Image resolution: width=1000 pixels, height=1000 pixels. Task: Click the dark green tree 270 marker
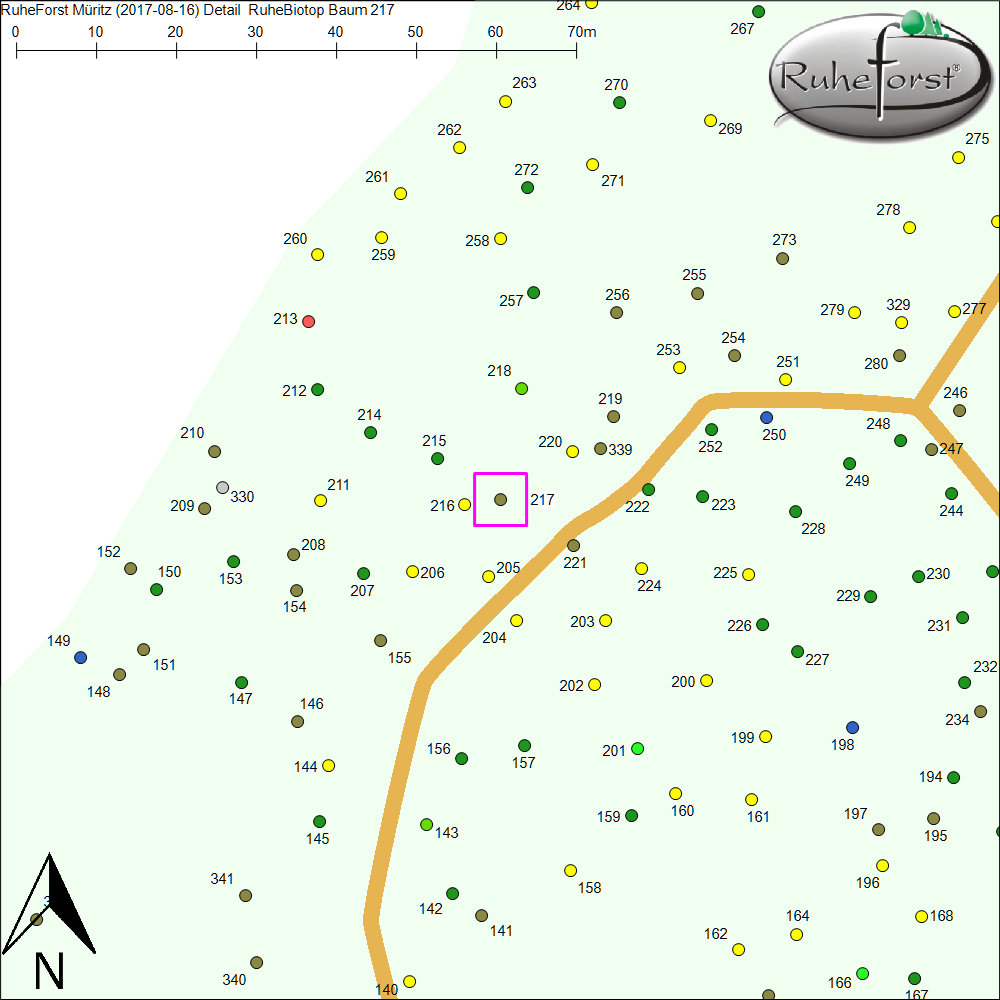coord(620,103)
